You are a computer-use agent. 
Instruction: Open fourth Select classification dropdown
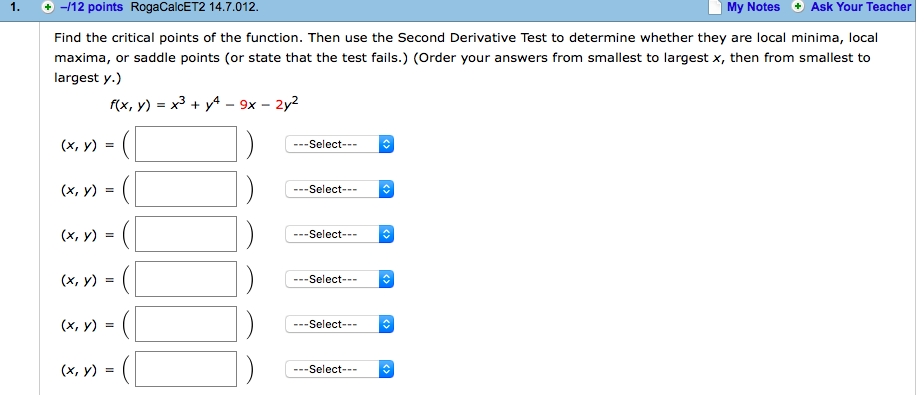[x=339, y=280]
